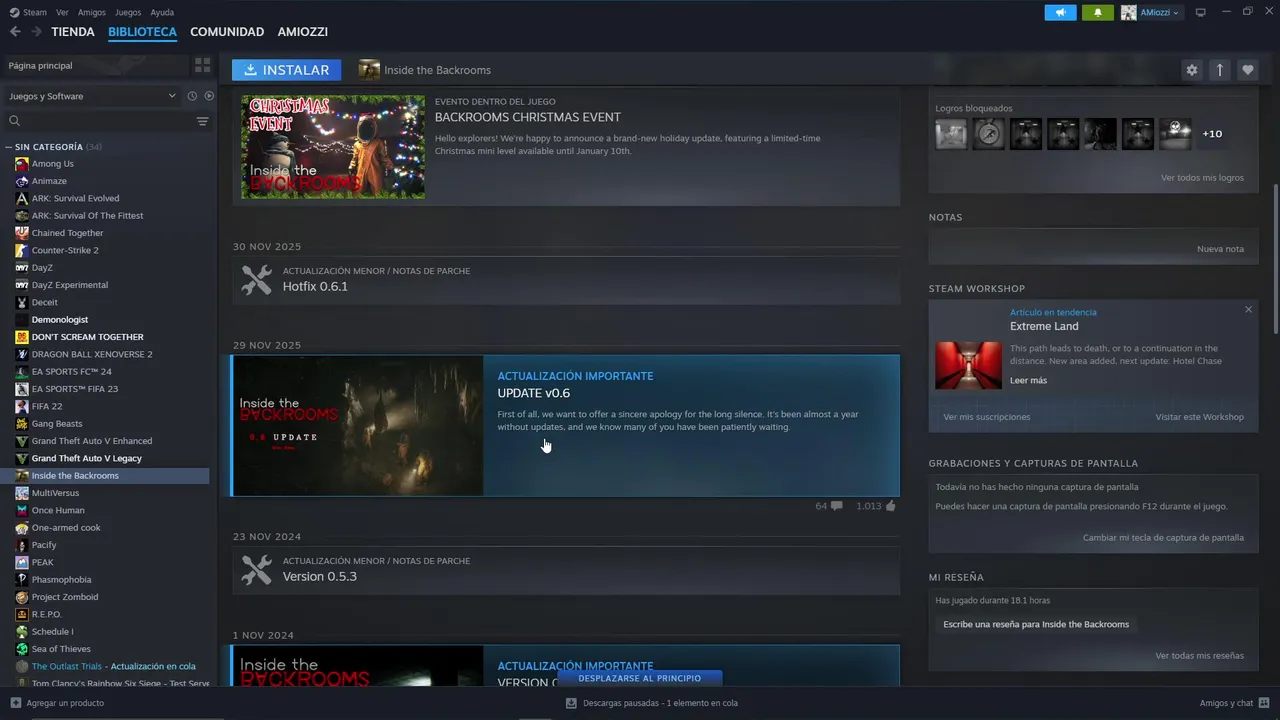Click Ver todos mis logros link
This screenshot has width=1280, height=720.
(x=1202, y=178)
